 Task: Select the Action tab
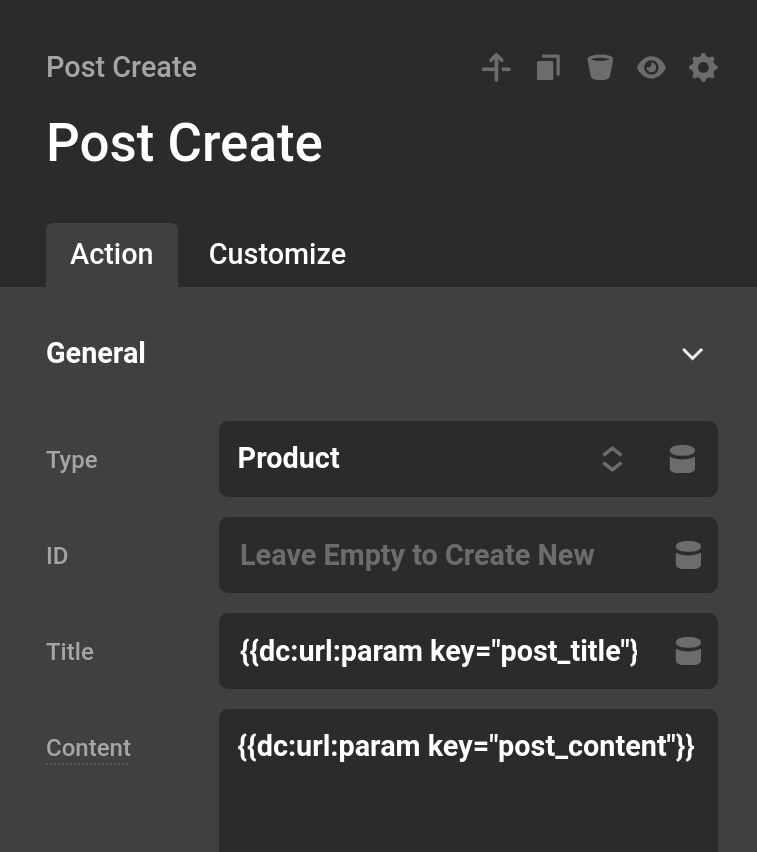point(111,254)
